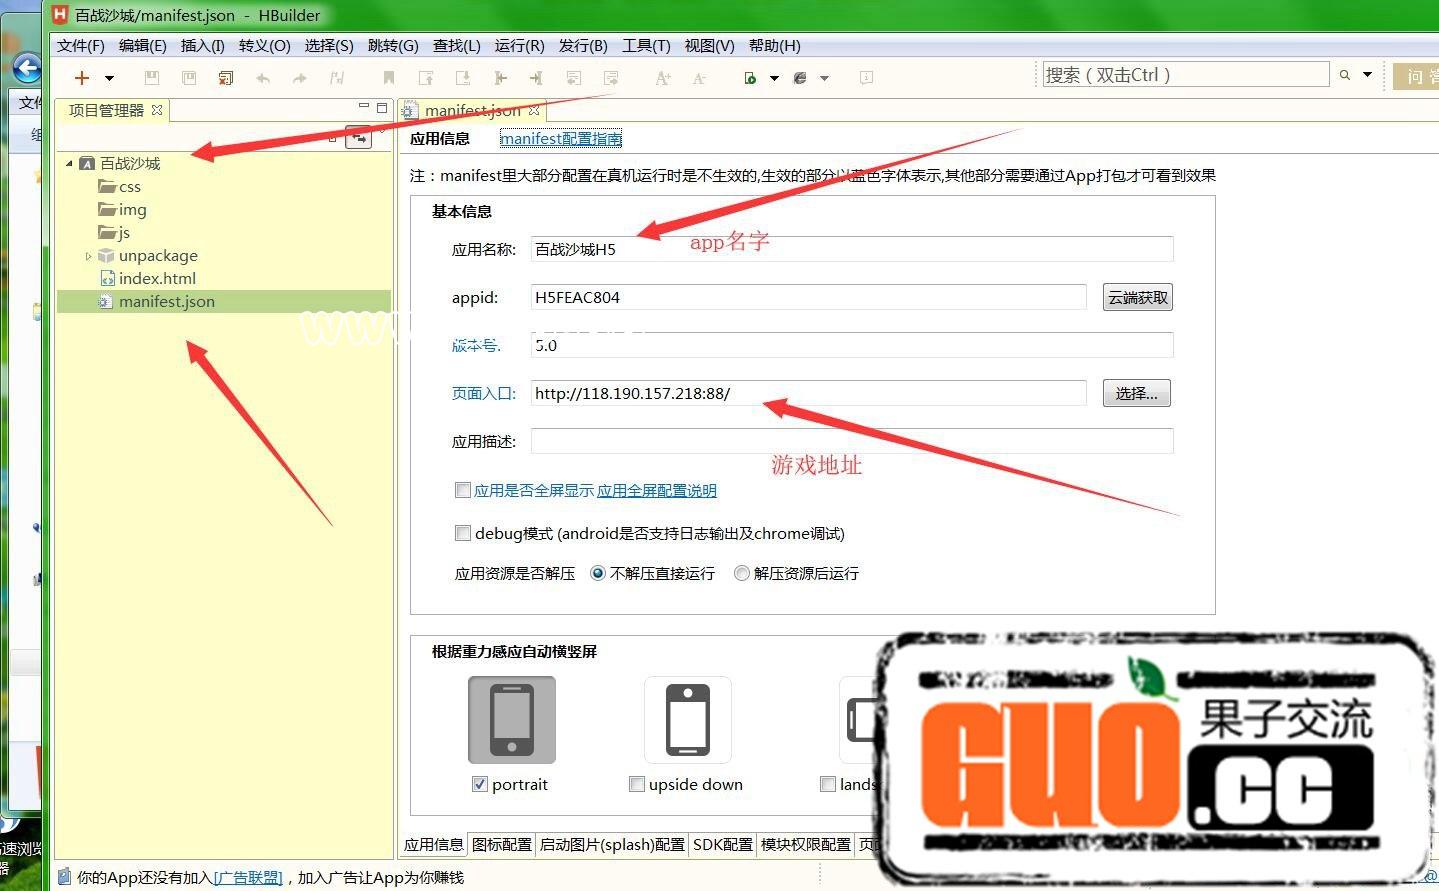
Task: Toggle Link with Editor double-arrow icon
Action: coord(358,138)
